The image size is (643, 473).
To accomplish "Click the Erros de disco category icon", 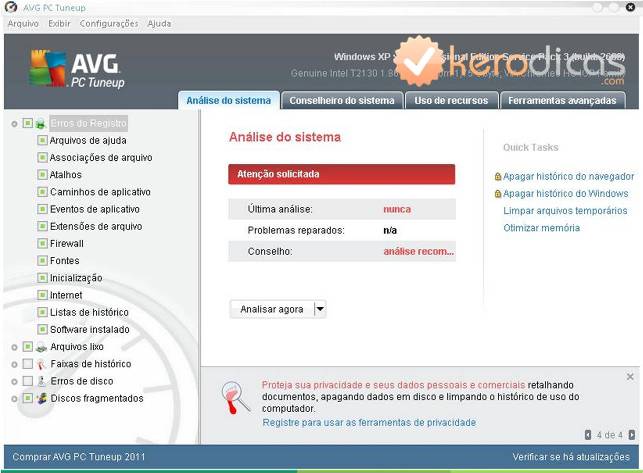I will tap(41, 381).
